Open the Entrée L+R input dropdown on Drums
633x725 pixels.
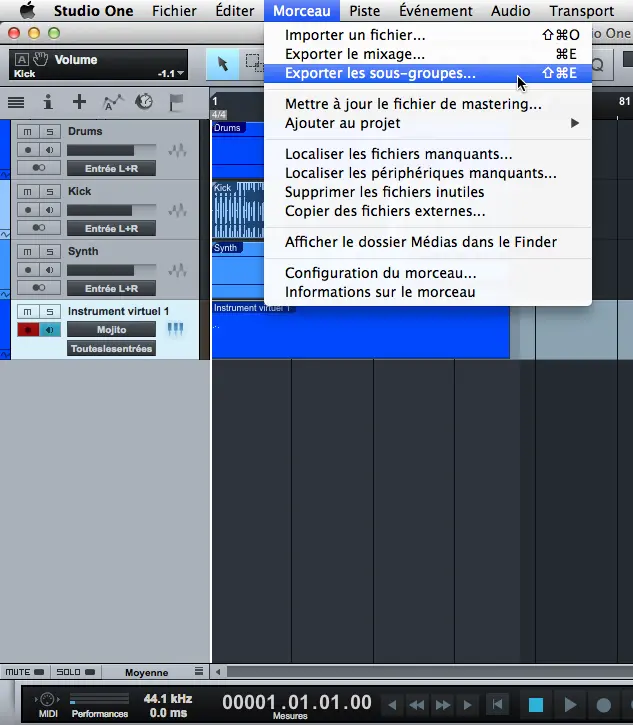point(111,169)
